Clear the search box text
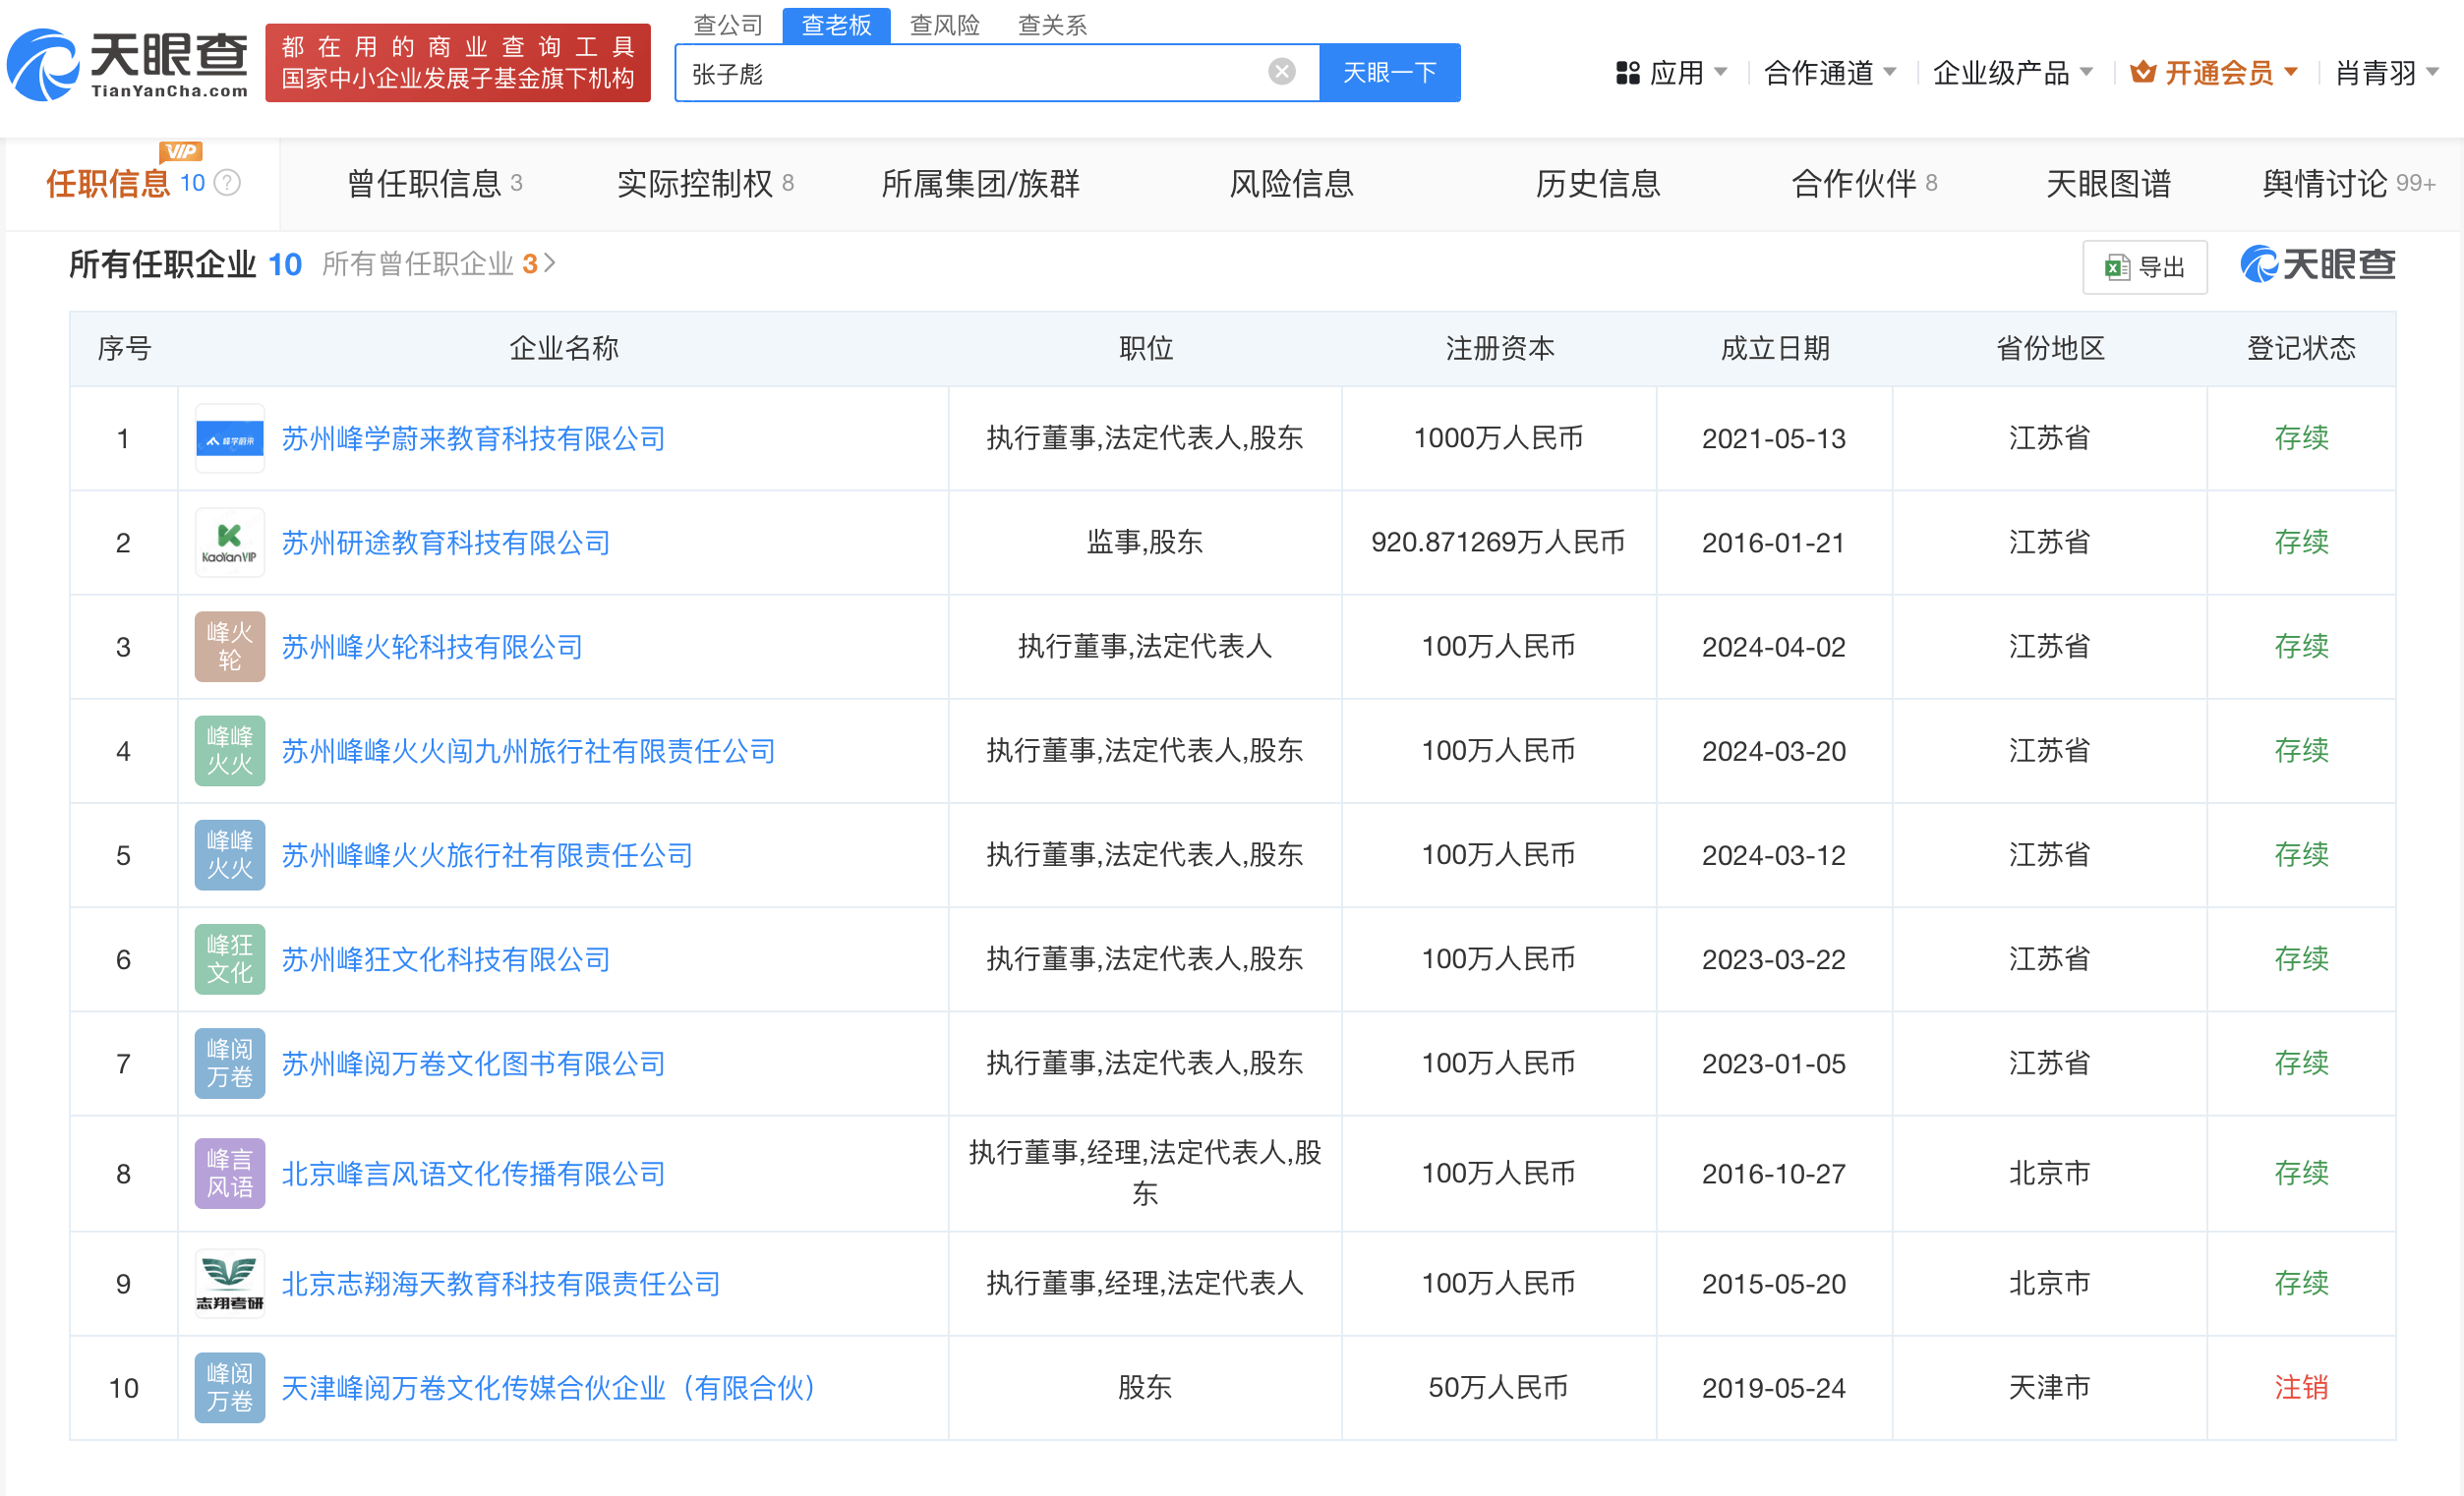This screenshot has height=1496, width=2464. [x=1281, y=72]
